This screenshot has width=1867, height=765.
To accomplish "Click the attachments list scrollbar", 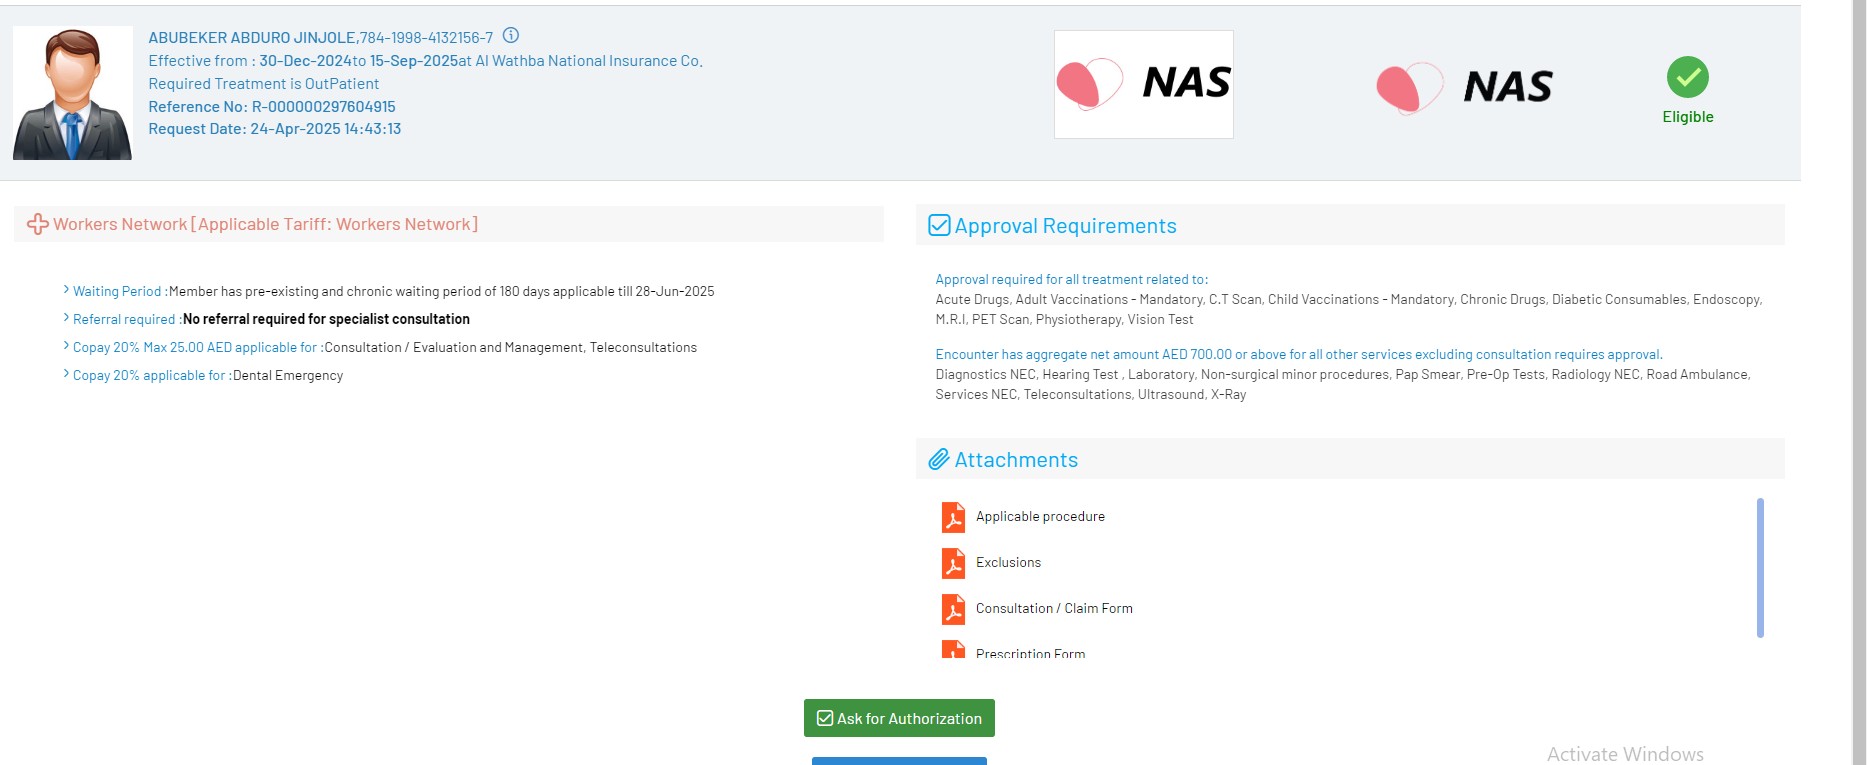I will click(x=1759, y=567).
